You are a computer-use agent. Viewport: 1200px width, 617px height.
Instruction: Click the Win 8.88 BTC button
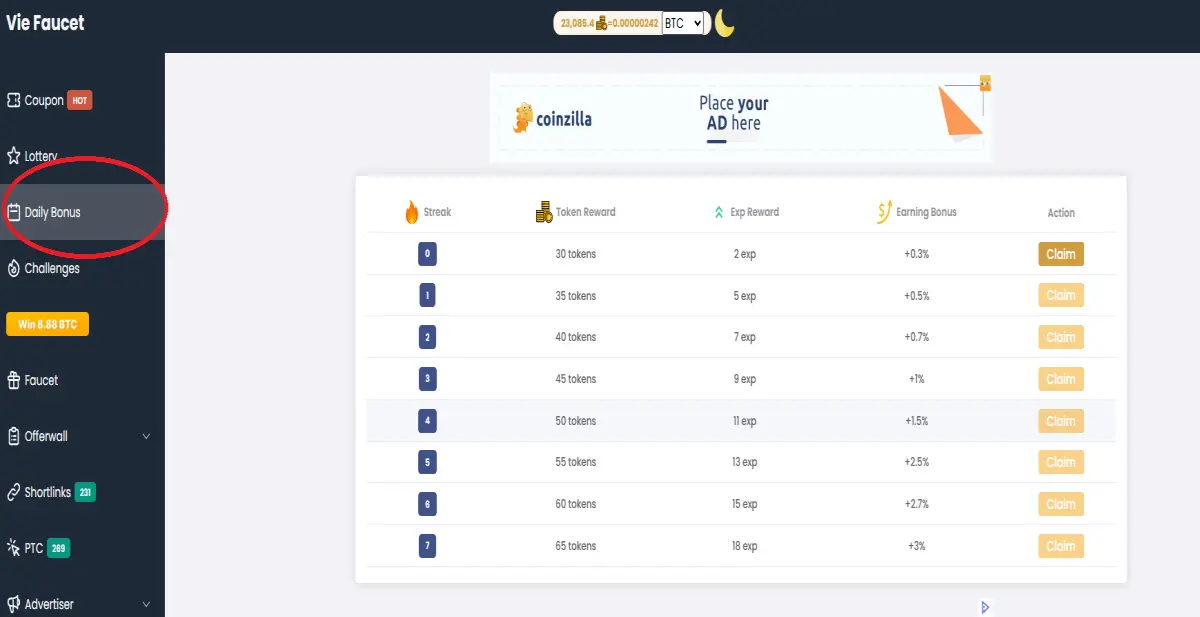tap(47, 324)
